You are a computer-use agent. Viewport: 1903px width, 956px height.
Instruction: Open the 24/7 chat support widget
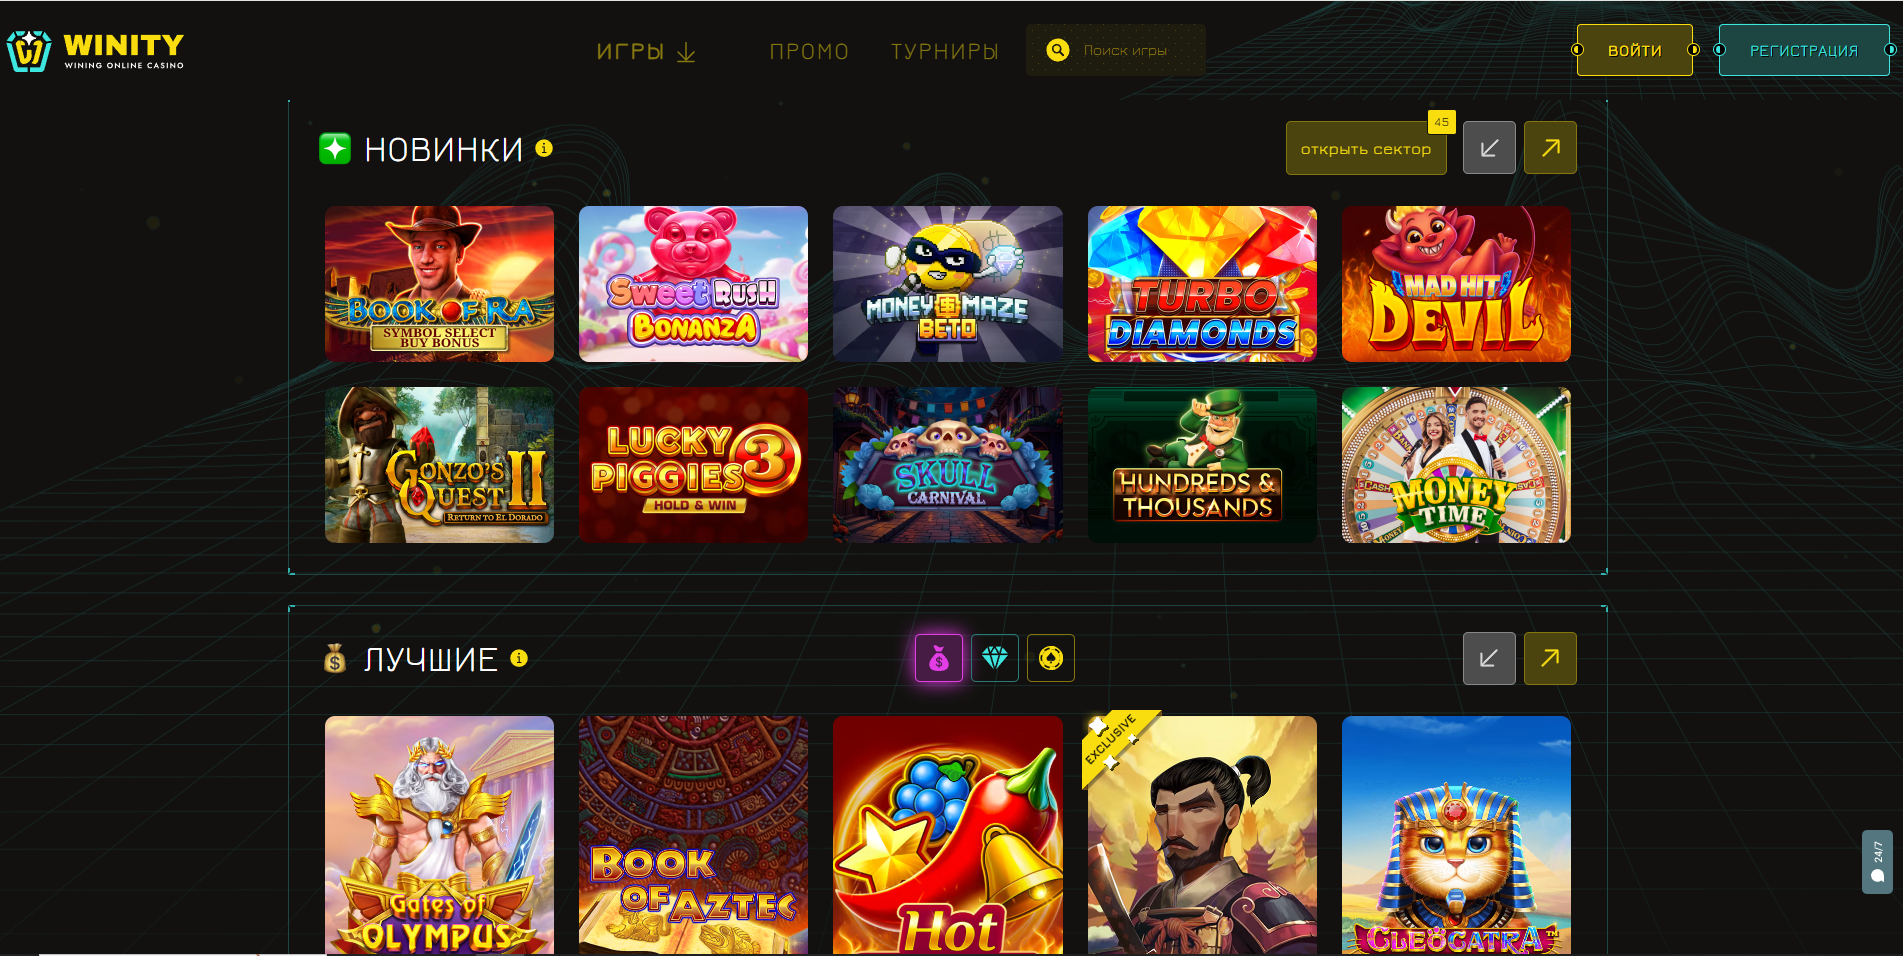[1877, 862]
